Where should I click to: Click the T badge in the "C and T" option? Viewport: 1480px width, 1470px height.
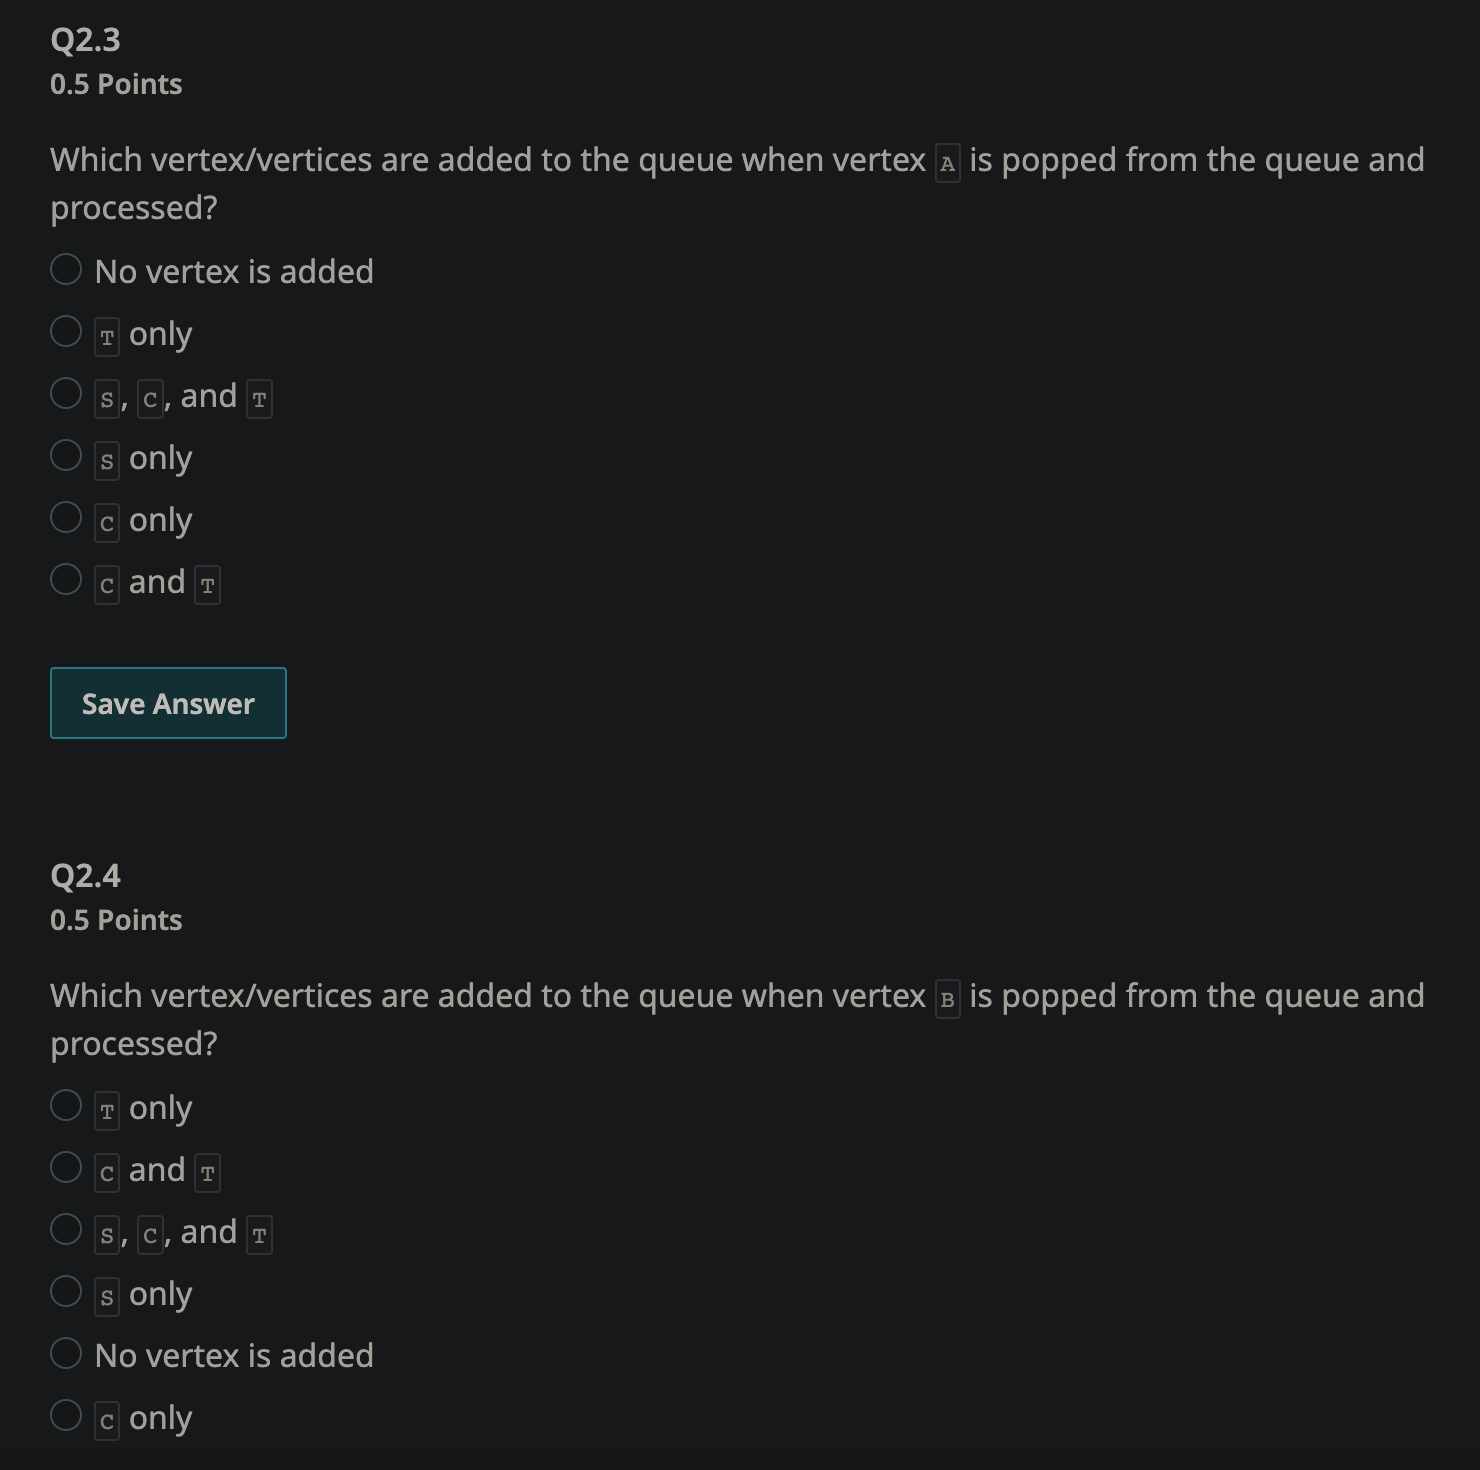[208, 584]
